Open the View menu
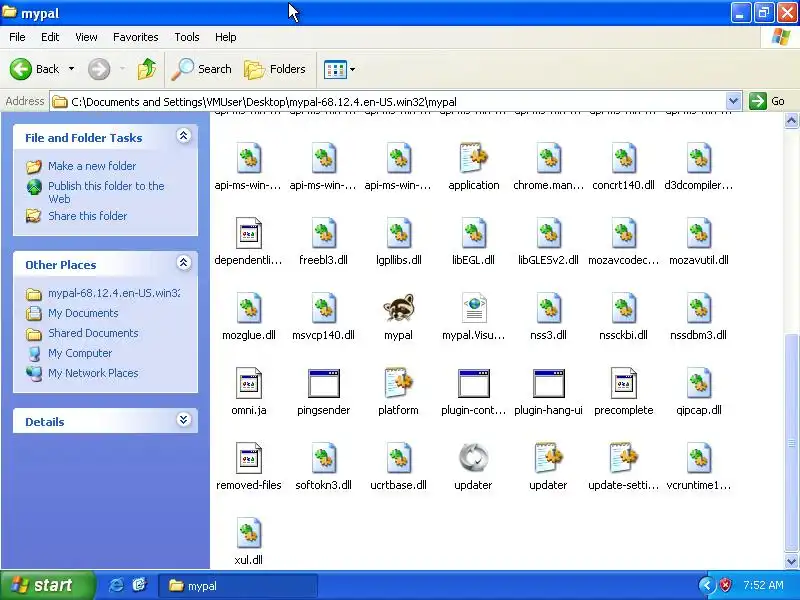800x600 pixels. [86, 37]
